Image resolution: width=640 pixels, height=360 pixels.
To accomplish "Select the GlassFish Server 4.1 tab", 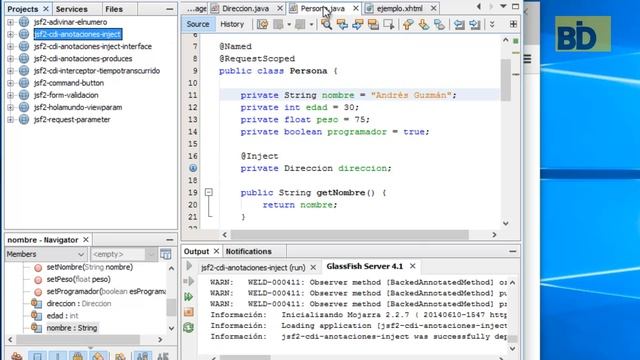I will pyautogui.click(x=364, y=267).
